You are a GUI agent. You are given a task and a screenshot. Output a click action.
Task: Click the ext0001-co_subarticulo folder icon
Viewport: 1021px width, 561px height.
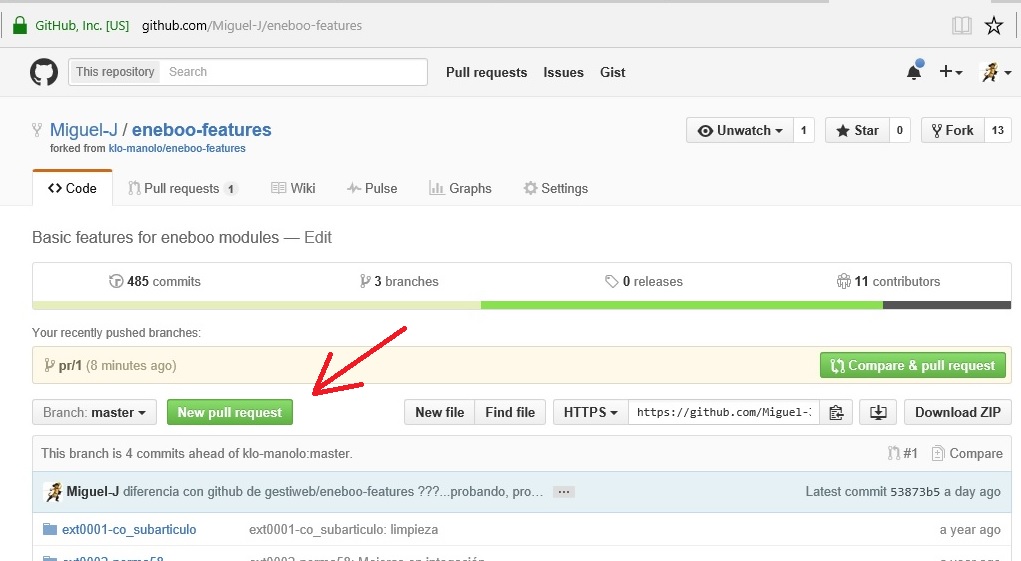[x=49, y=528]
